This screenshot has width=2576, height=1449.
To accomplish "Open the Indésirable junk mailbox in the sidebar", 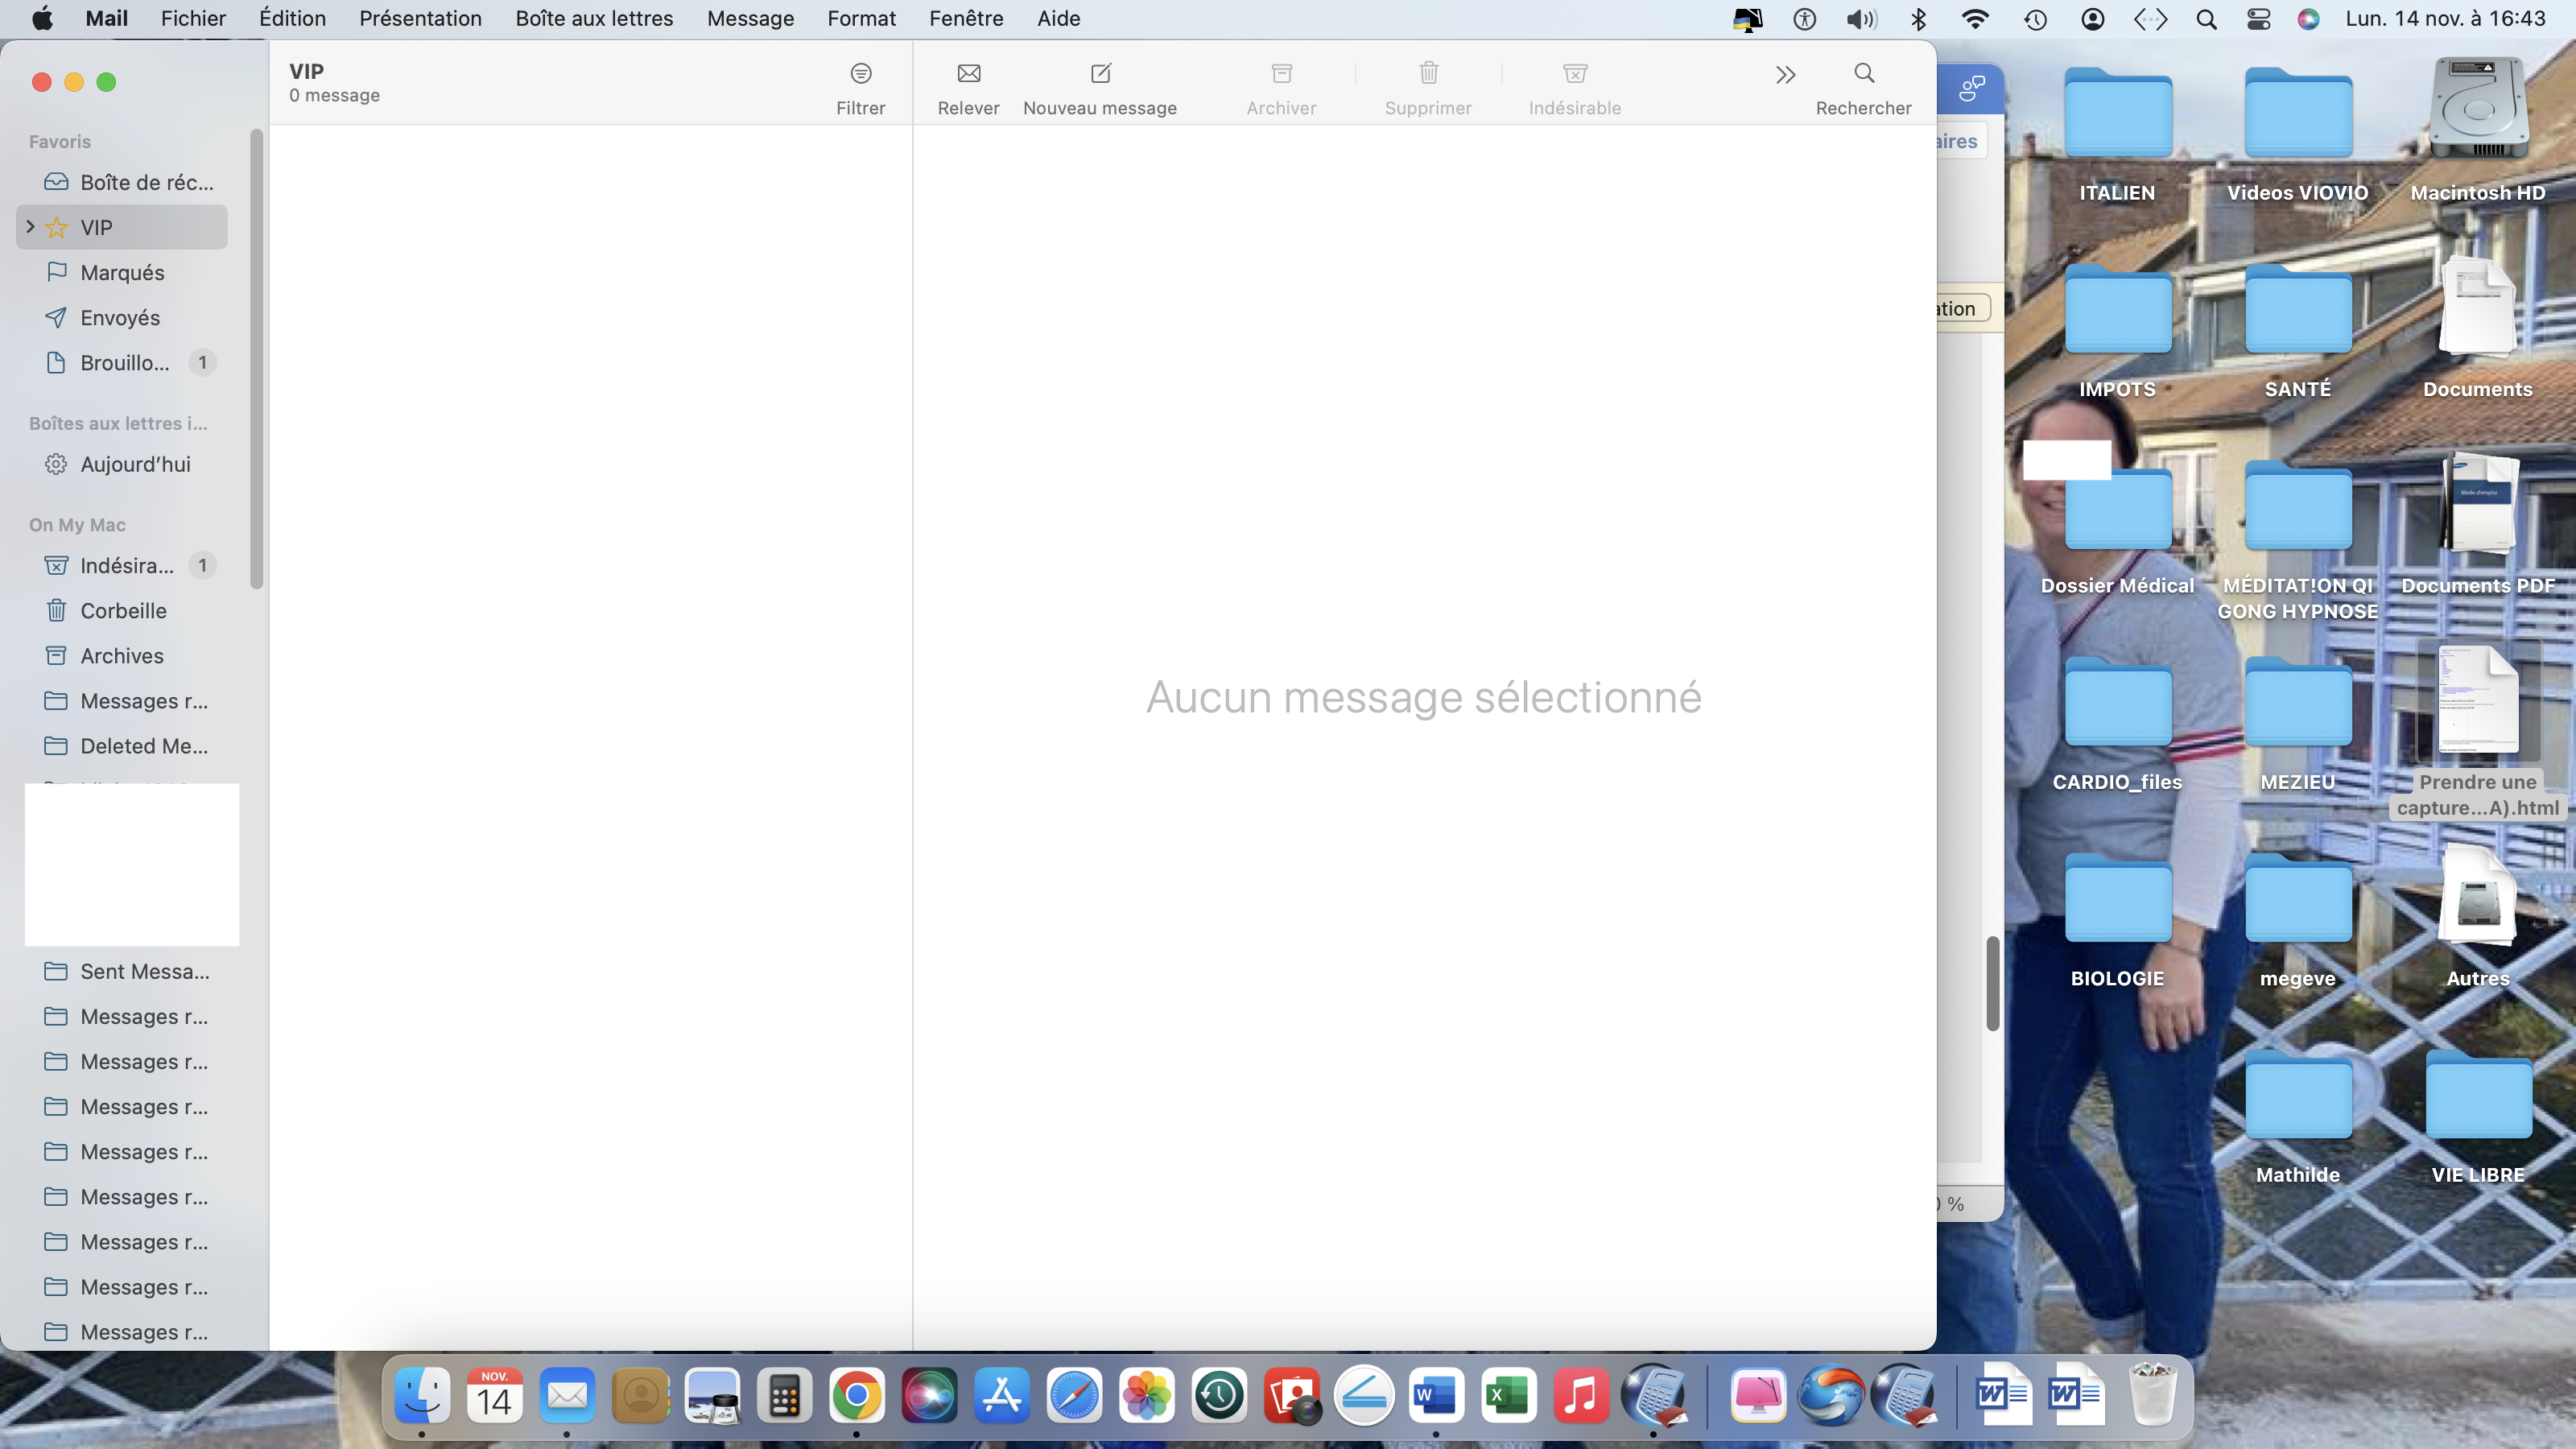I will click(126, 566).
